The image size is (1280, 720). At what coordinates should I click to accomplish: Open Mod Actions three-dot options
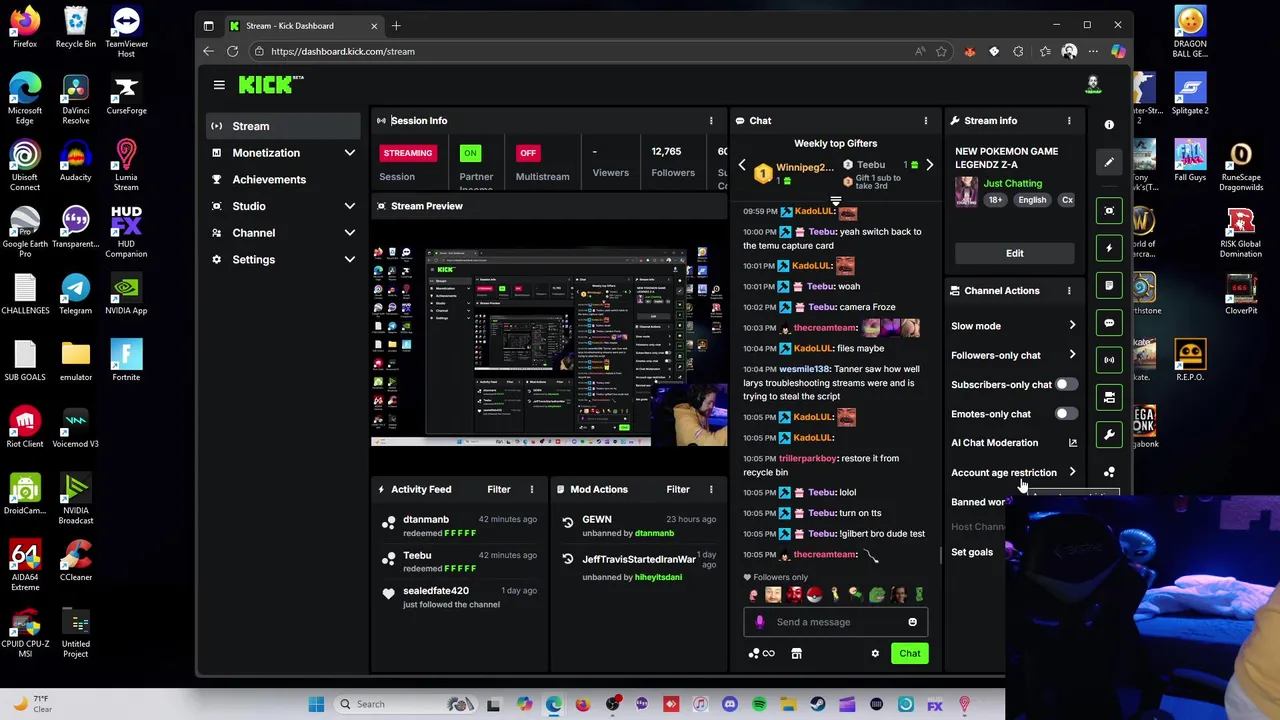711,490
